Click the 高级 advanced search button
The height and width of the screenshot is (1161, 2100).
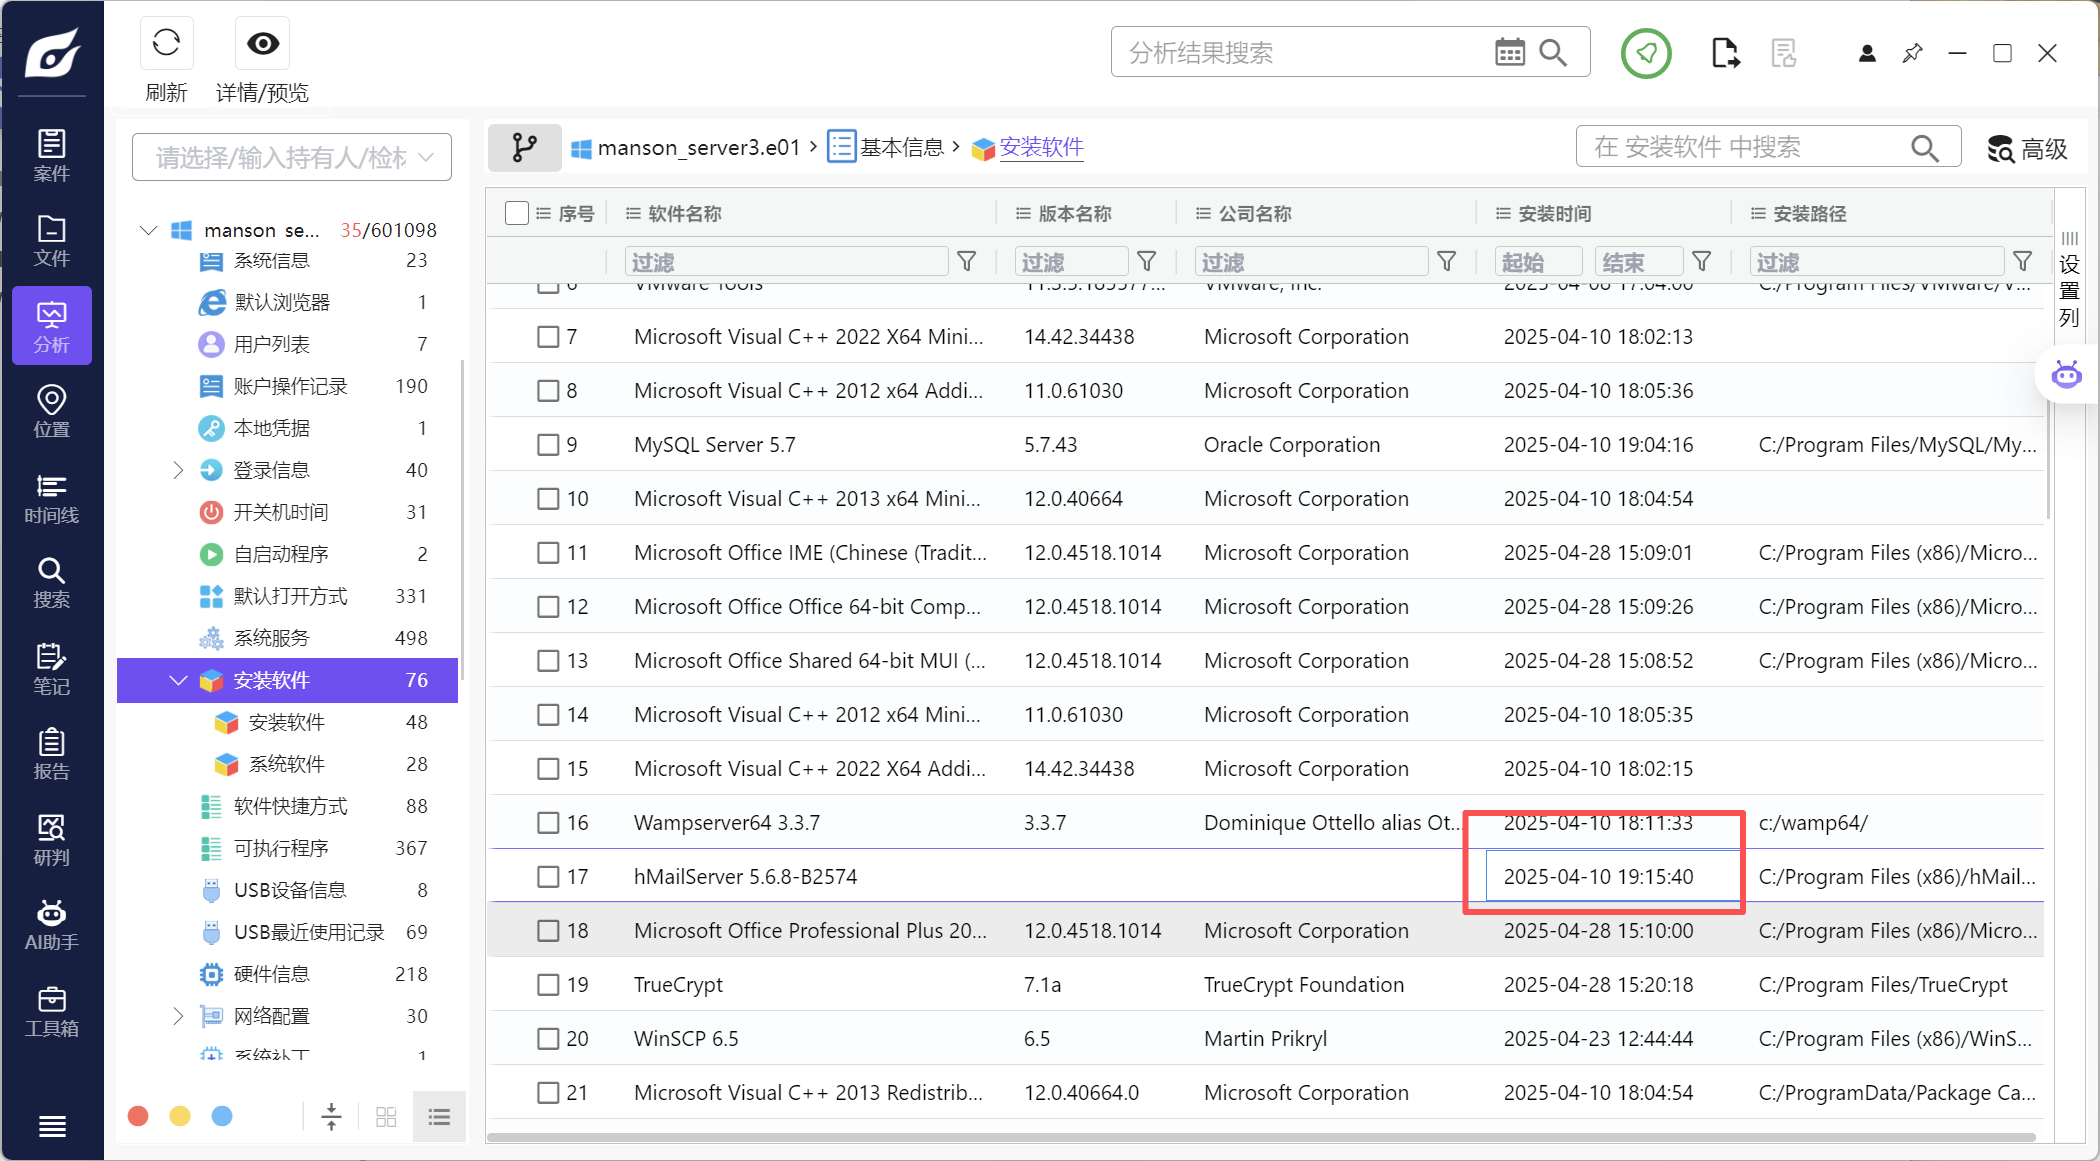click(2027, 149)
